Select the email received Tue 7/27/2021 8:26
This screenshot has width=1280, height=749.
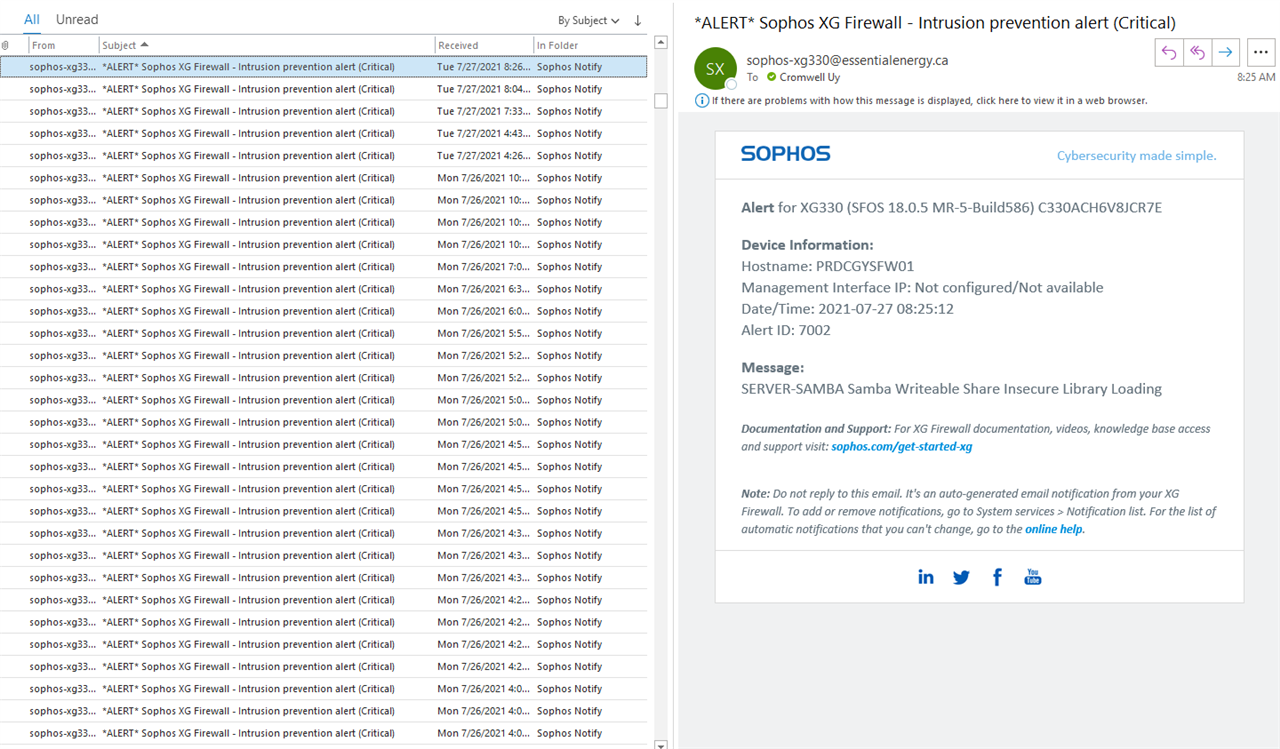(323, 67)
